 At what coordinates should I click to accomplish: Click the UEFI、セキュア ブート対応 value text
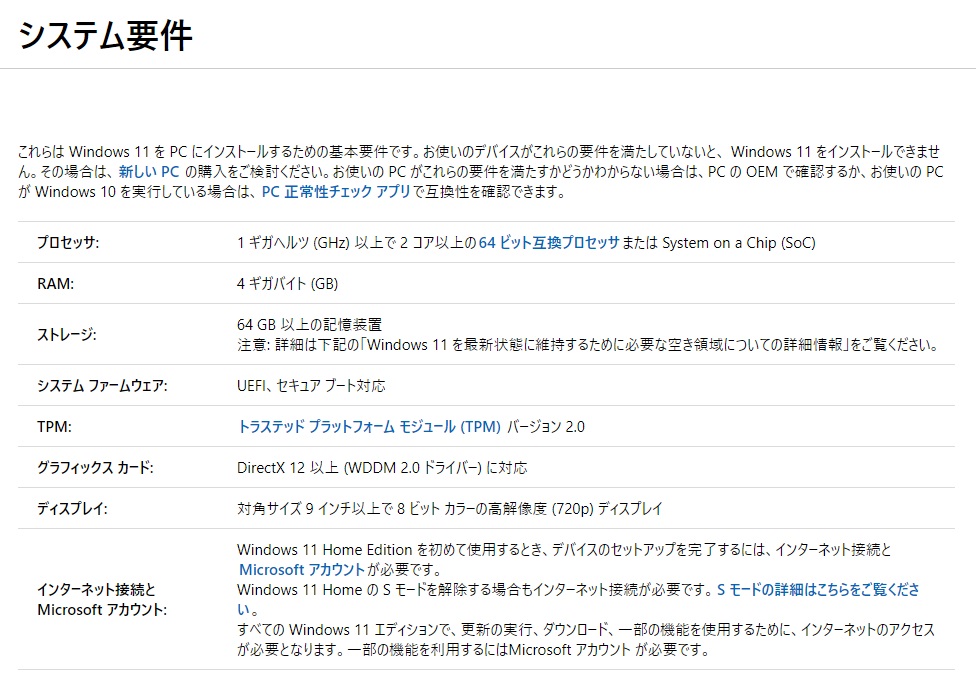click(x=311, y=386)
